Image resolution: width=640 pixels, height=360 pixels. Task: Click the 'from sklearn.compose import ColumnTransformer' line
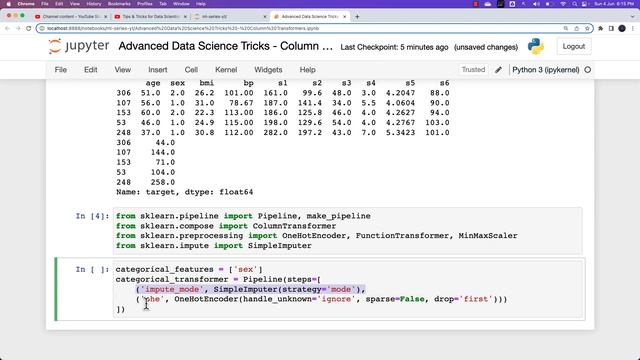[226, 226]
